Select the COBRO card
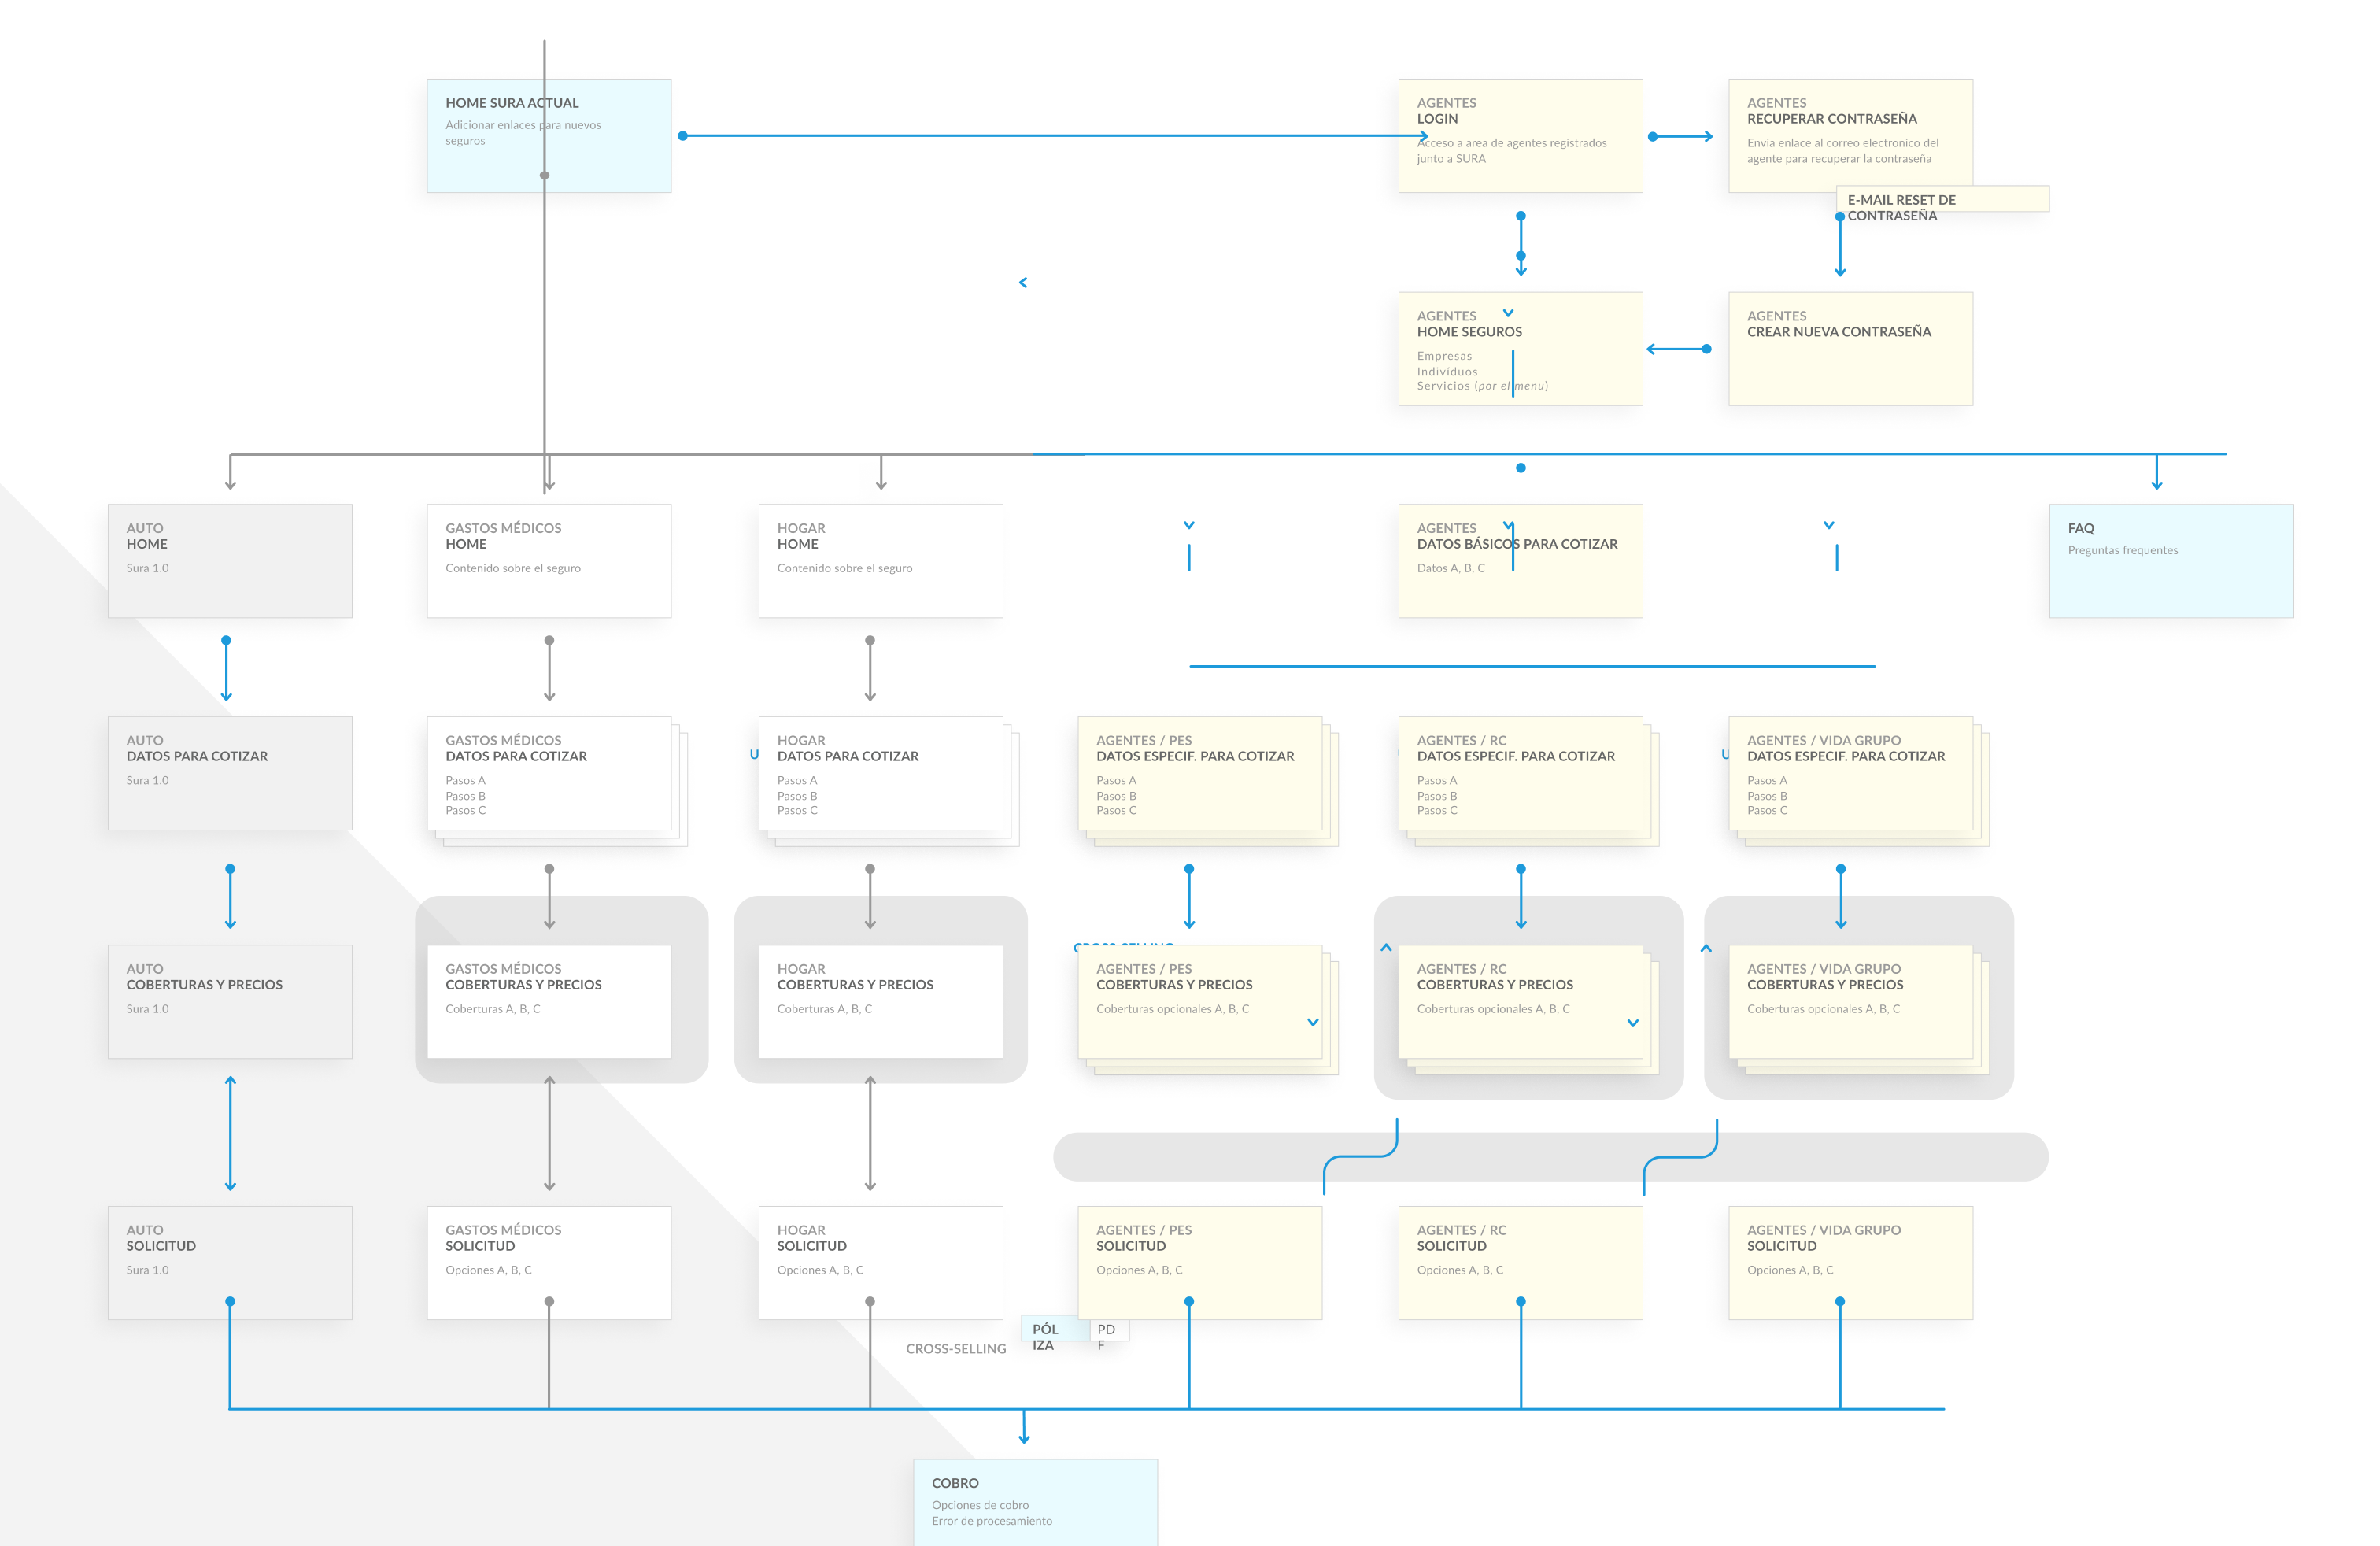Image resolution: width=2380 pixels, height=1546 pixels. (x=1035, y=1502)
